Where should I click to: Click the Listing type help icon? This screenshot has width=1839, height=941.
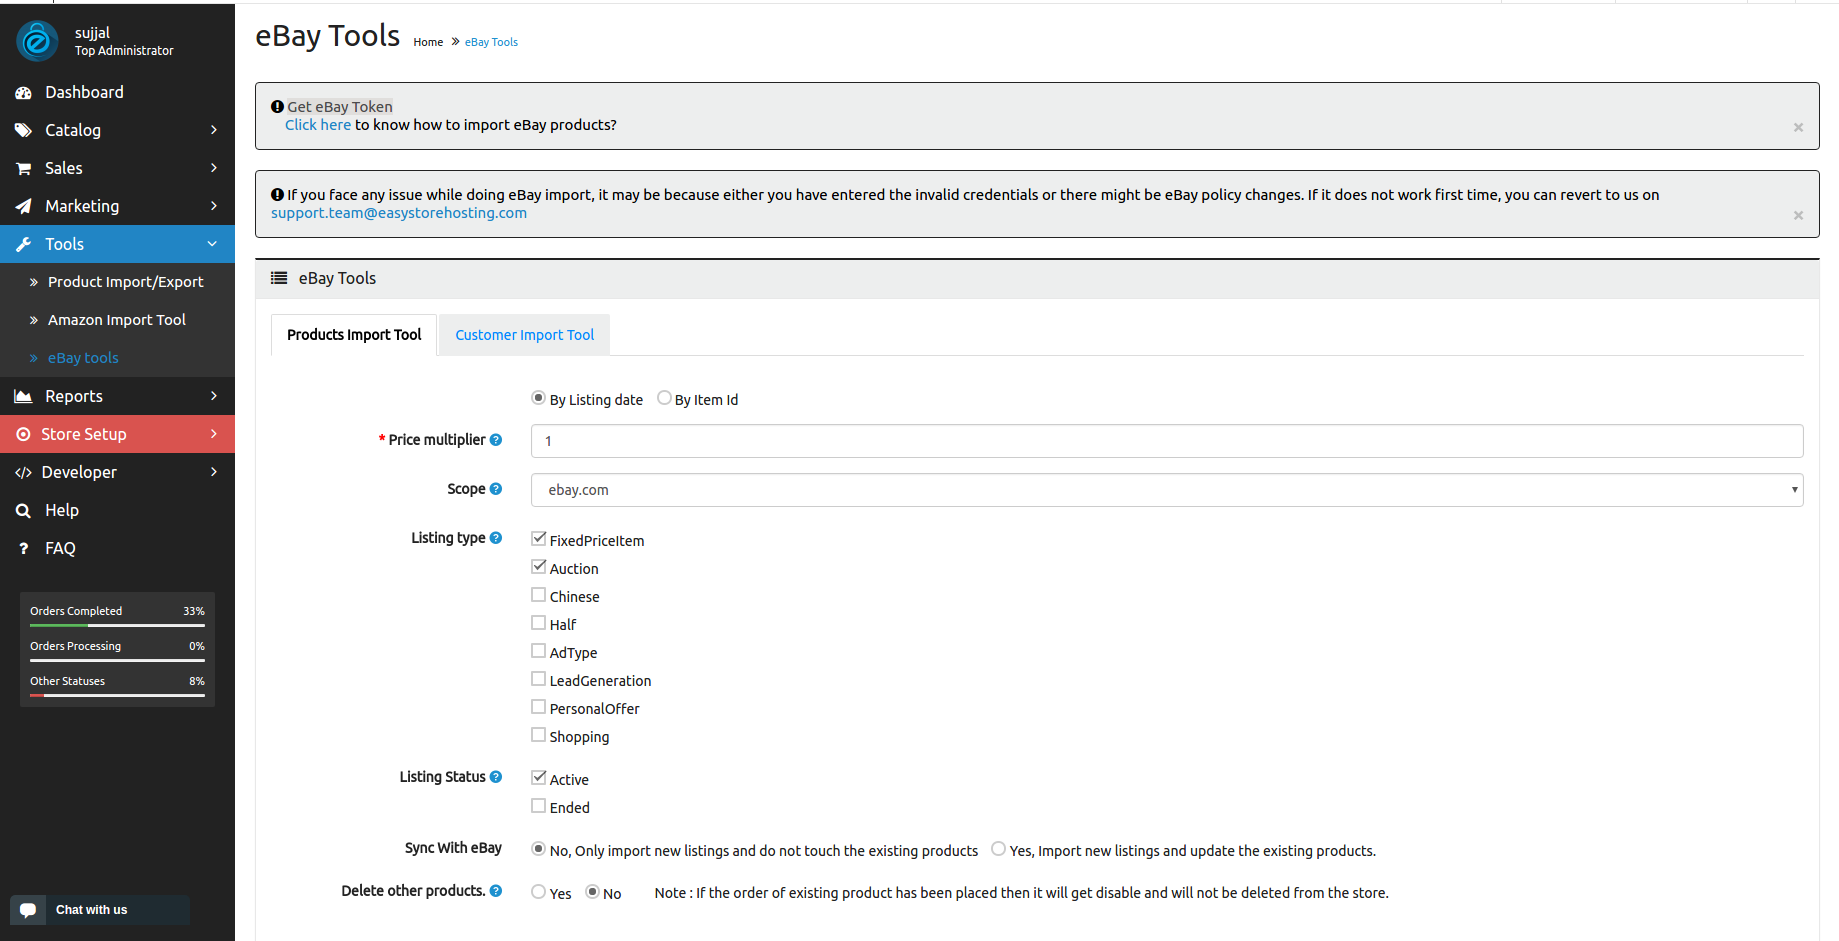click(496, 538)
